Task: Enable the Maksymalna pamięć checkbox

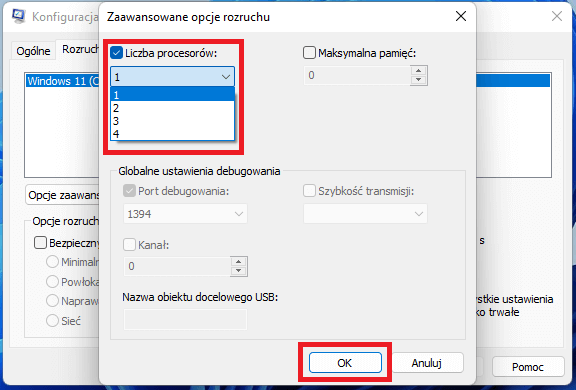Action: pyautogui.click(x=309, y=53)
